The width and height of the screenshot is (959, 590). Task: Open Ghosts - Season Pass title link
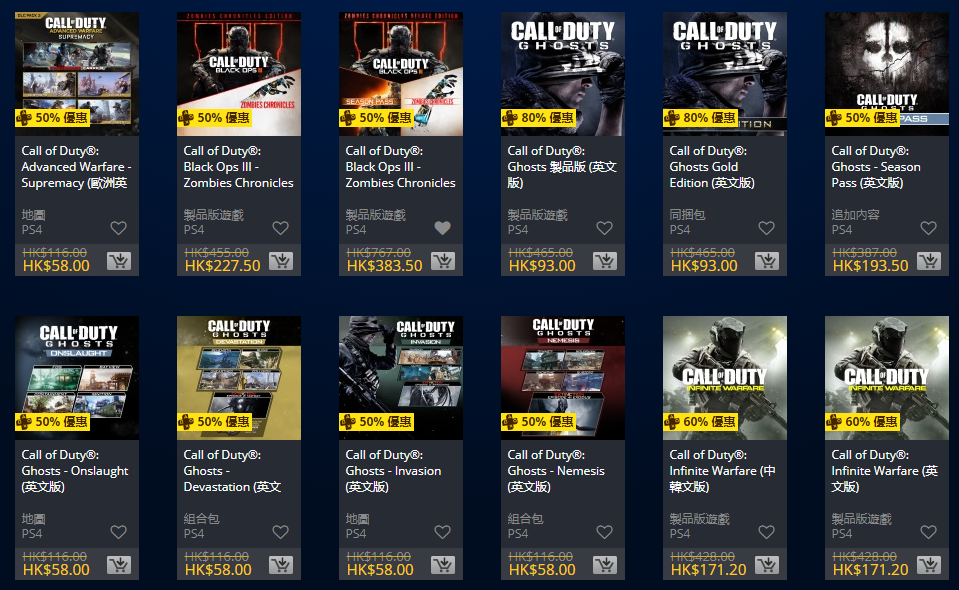[876, 166]
